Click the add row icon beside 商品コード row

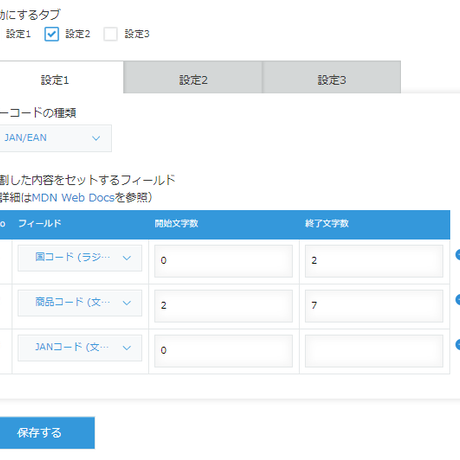tap(458, 300)
